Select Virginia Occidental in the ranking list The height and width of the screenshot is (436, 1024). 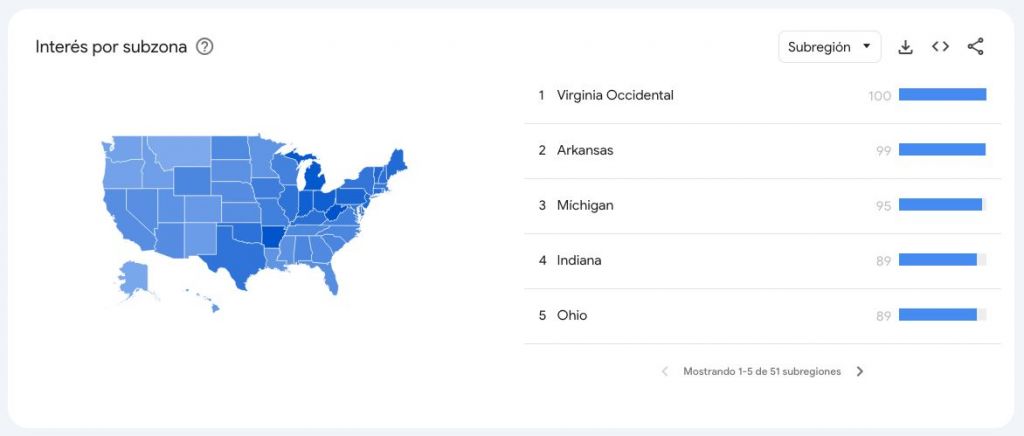[762, 96]
